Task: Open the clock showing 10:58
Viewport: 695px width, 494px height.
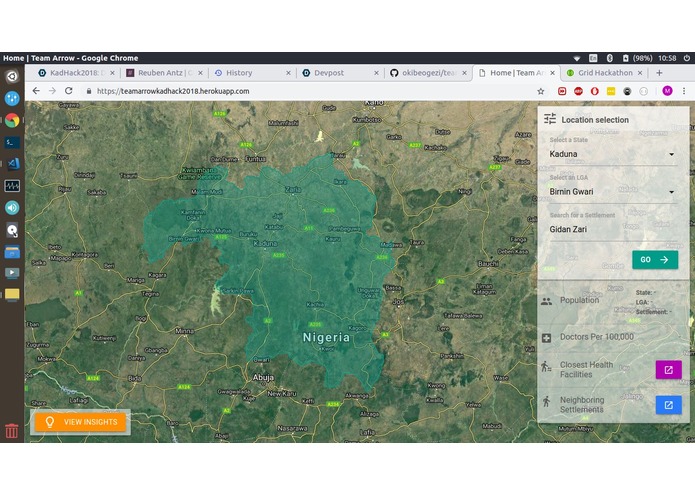Action: (667, 58)
